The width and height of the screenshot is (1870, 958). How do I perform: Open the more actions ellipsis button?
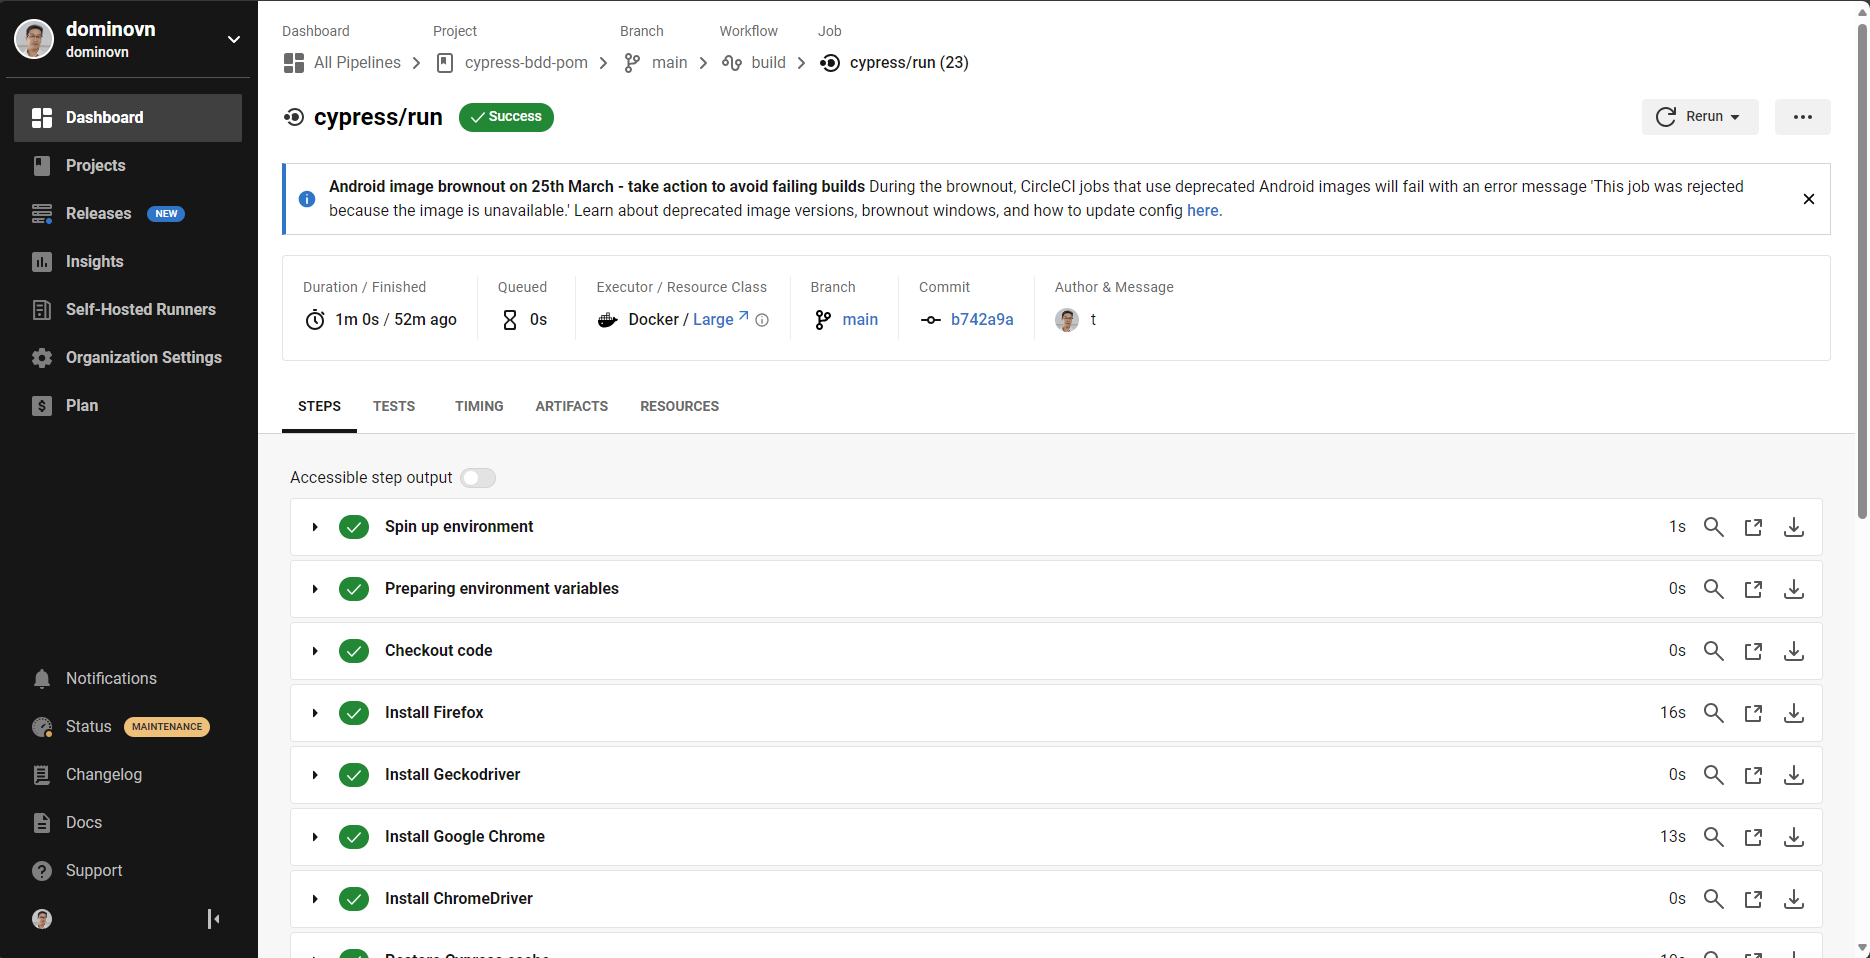[1802, 117]
